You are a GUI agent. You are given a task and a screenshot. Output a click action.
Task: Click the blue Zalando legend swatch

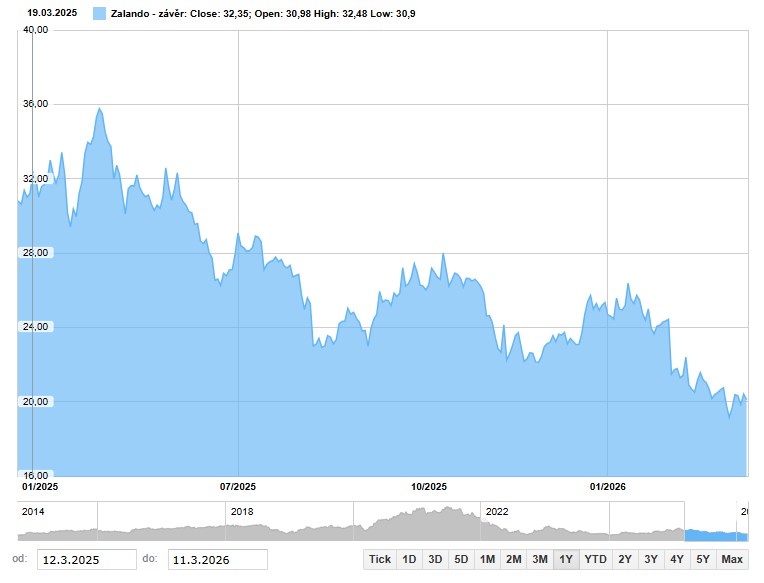click(x=99, y=13)
